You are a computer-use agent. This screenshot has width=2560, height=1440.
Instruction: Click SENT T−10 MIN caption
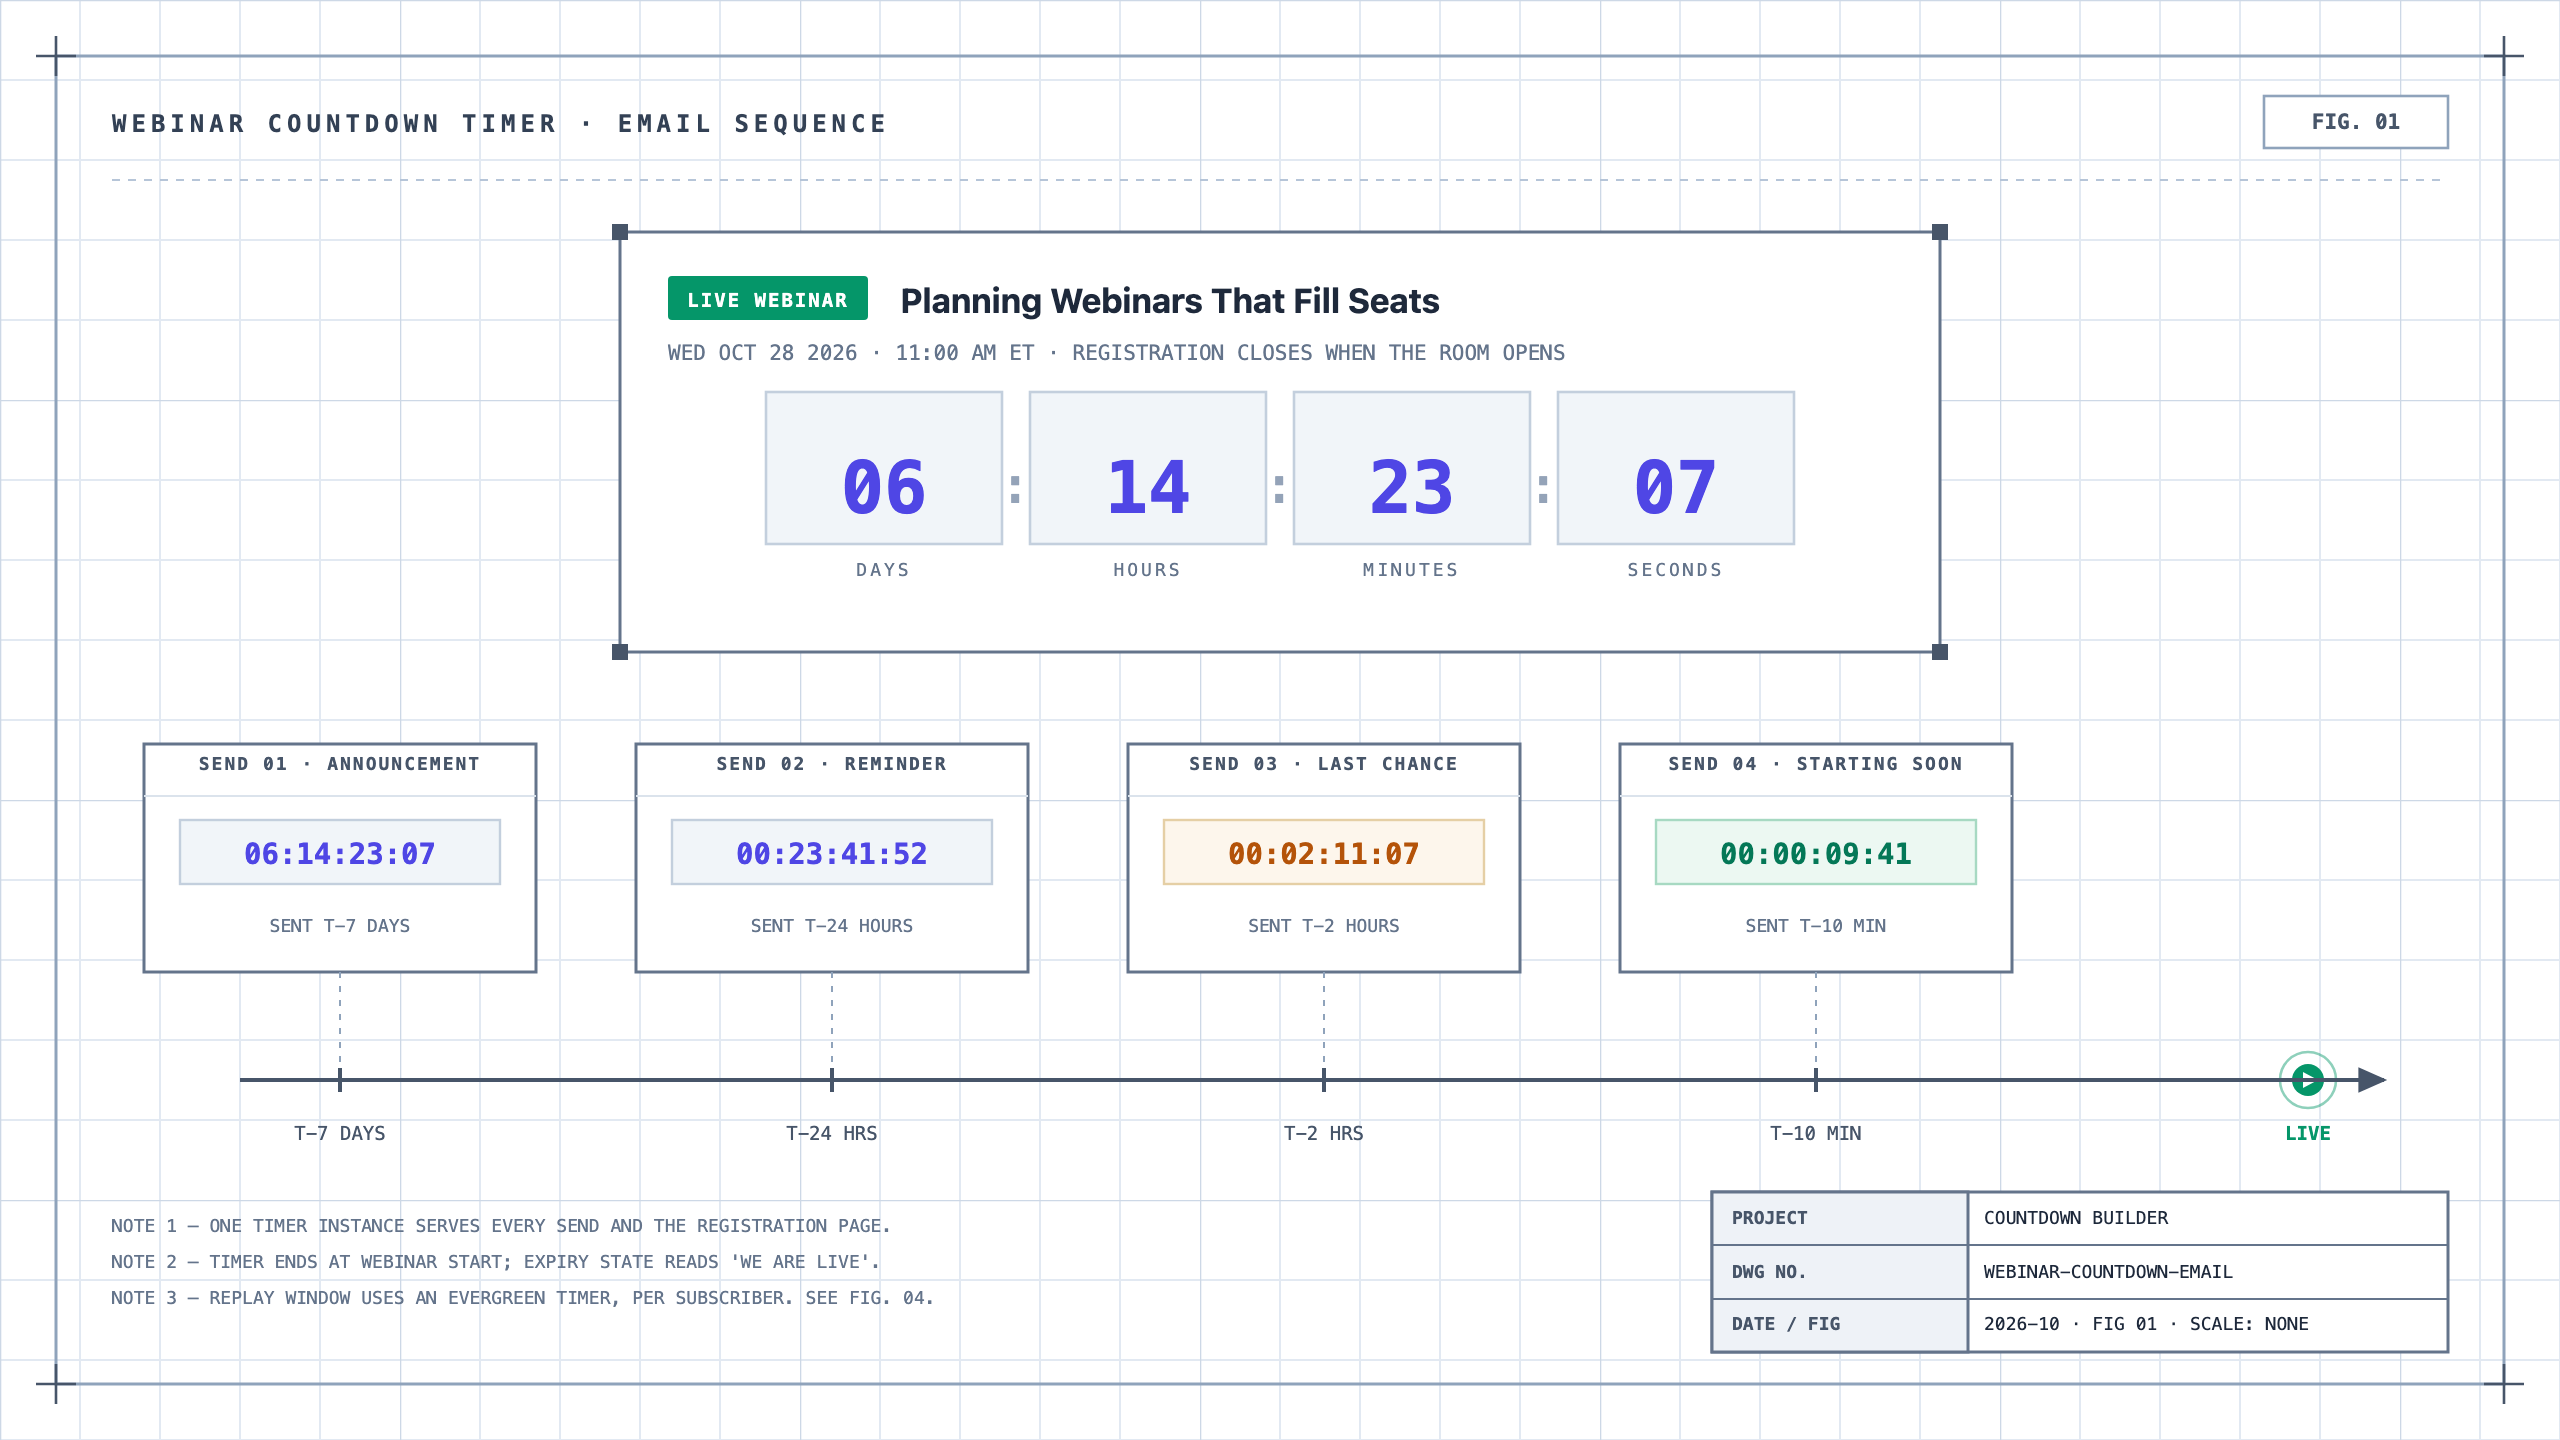click(1816, 926)
